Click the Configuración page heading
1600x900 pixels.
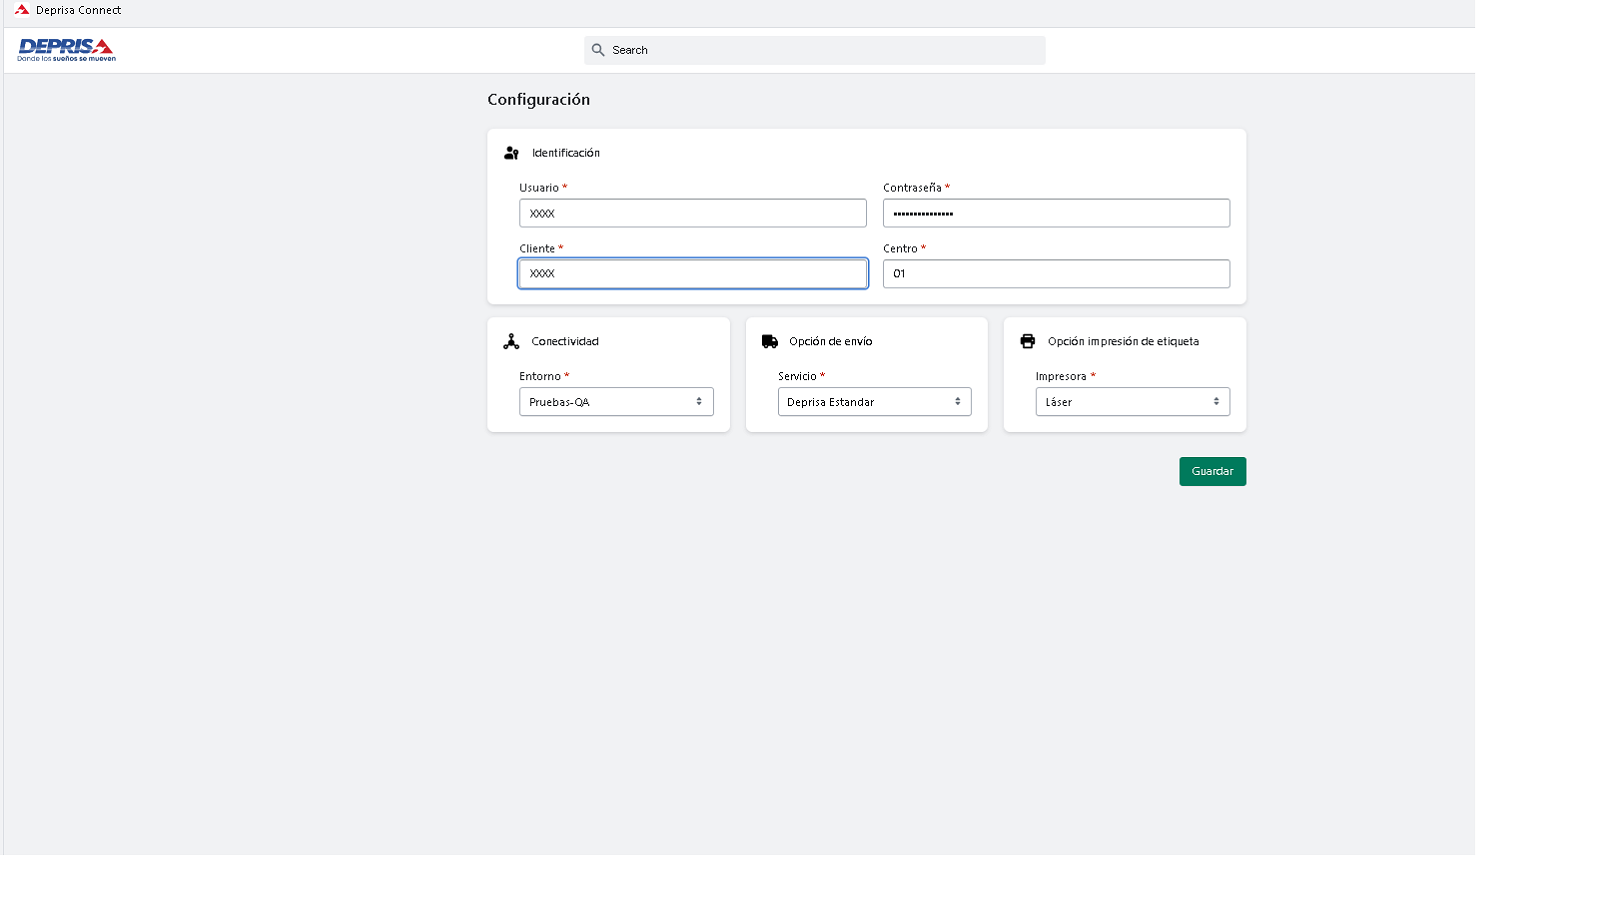(x=539, y=99)
